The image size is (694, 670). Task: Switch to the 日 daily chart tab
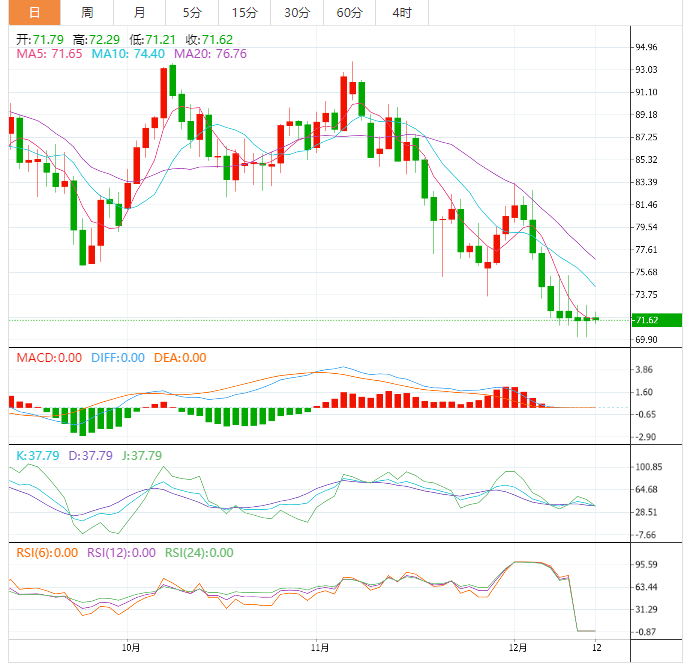tap(34, 12)
